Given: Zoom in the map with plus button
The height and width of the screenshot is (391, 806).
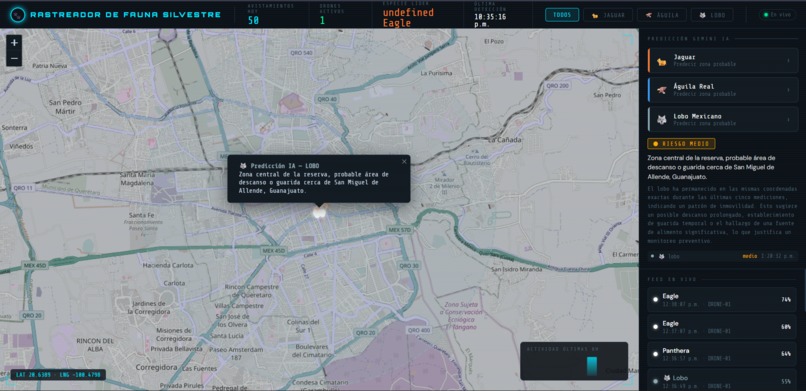Looking at the screenshot, I should (14, 43).
